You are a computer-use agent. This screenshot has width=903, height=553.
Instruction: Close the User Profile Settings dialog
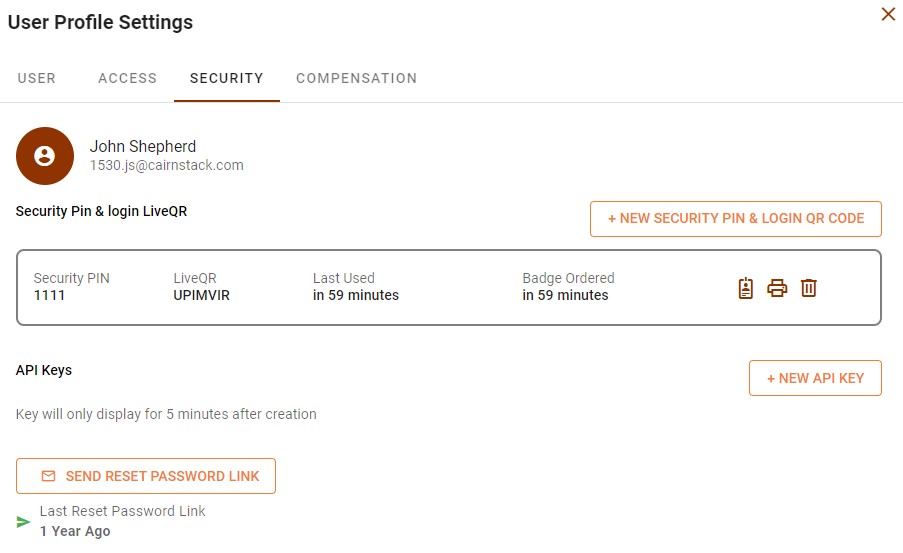[x=887, y=15]
